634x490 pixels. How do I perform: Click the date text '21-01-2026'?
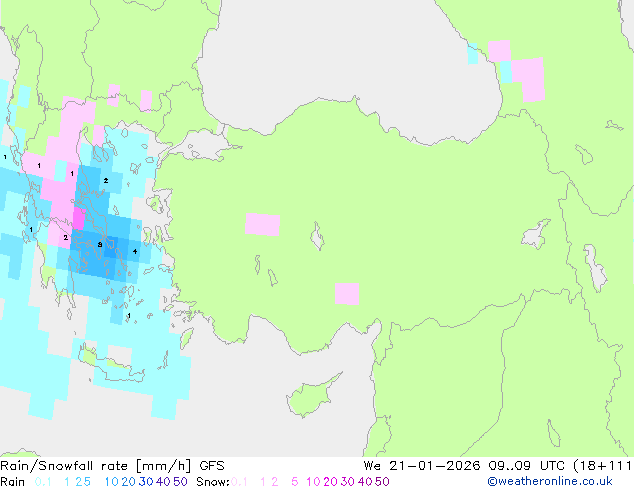click(x=434, y=466)
